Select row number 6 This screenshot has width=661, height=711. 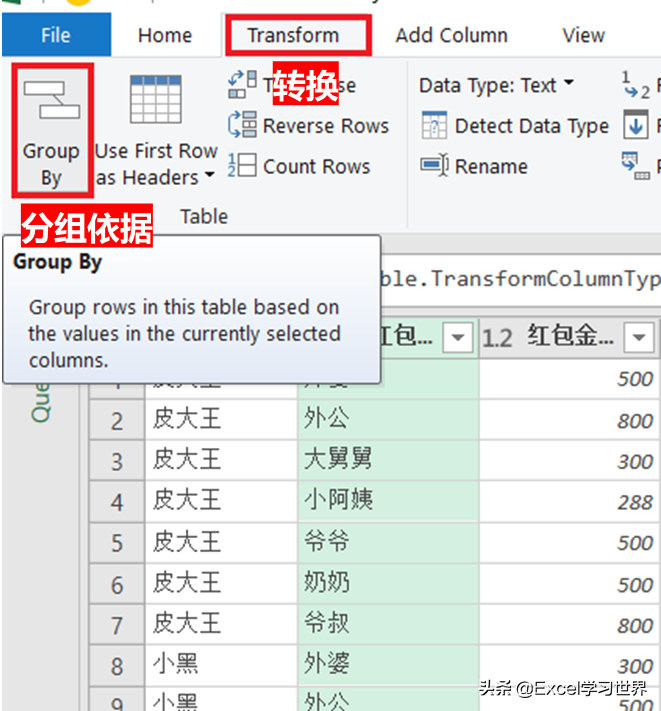[117, 584]
